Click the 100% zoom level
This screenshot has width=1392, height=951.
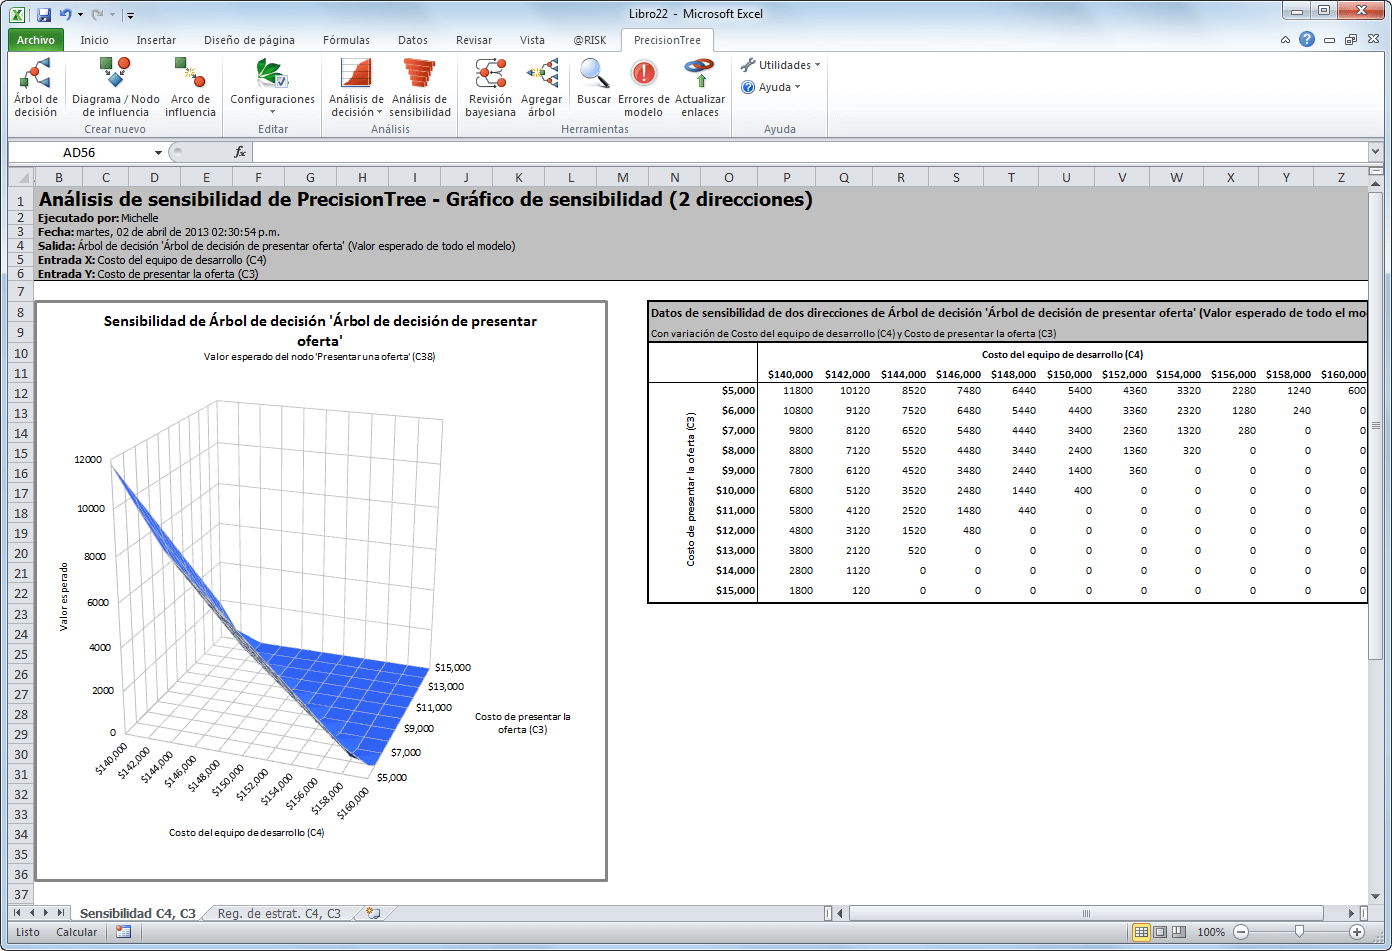tap(1211, 932)
